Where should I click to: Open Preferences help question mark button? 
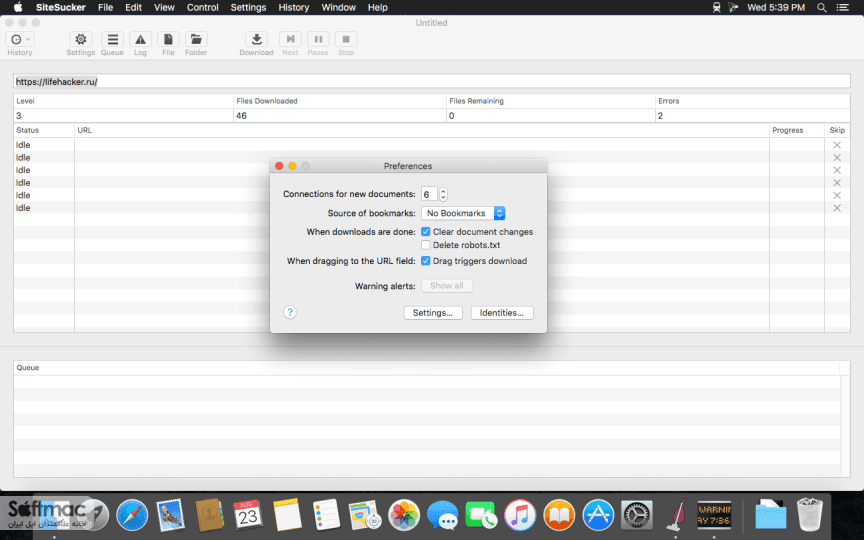tap(290, 312)
